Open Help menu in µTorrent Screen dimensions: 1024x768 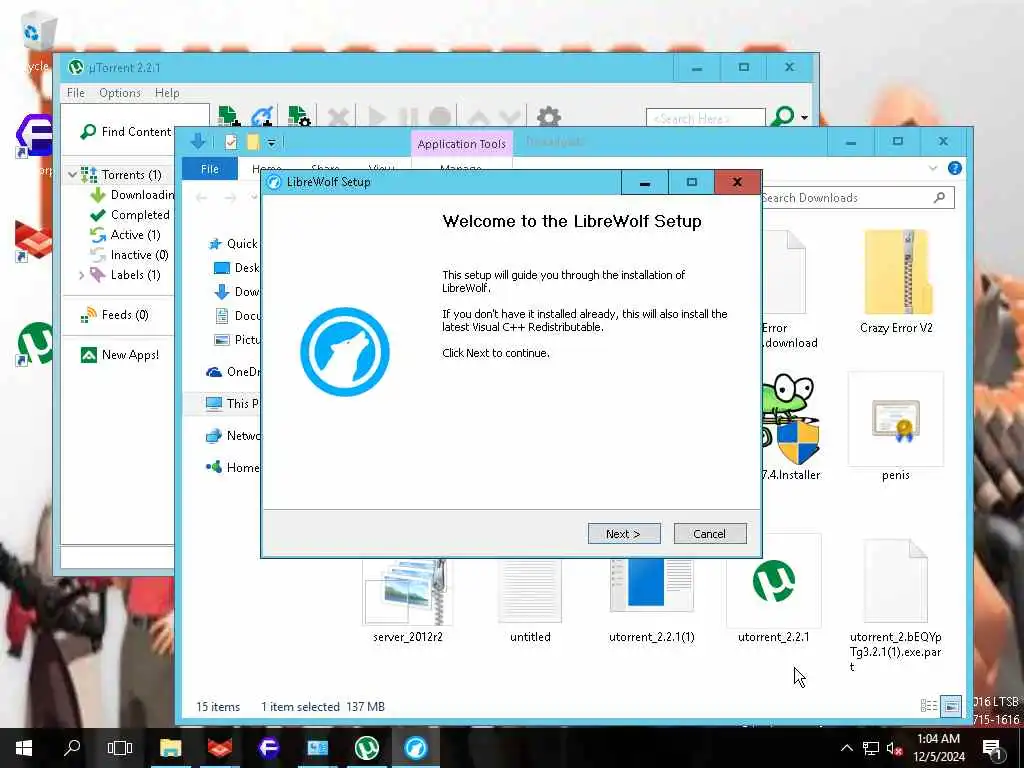click(167, 93)
